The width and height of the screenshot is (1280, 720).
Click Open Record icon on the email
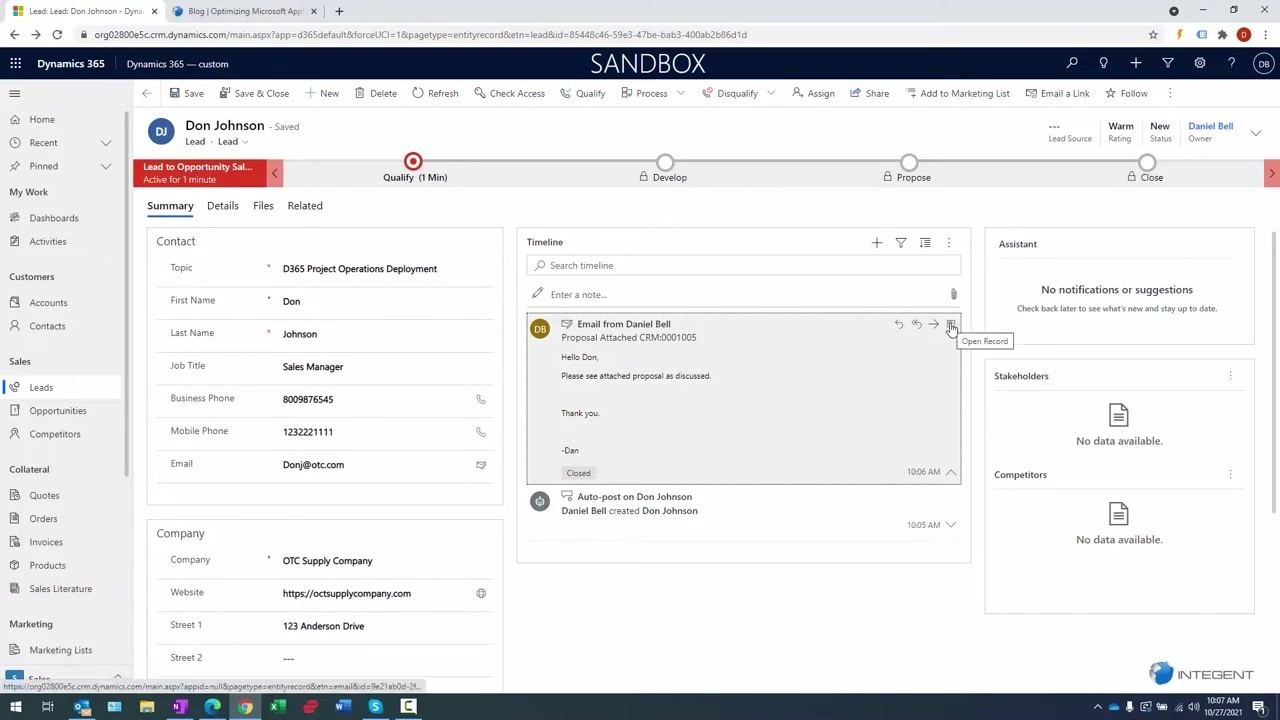[951, 324]
